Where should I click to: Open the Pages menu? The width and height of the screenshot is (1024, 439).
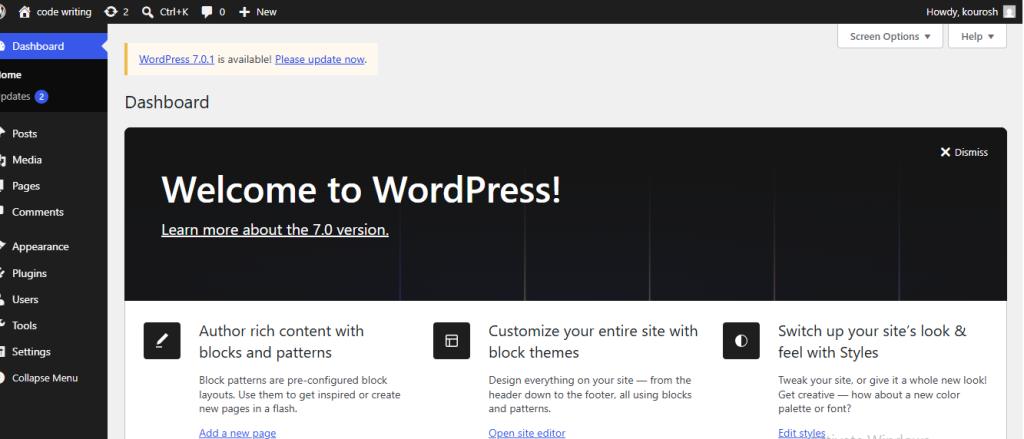(54, 186)
